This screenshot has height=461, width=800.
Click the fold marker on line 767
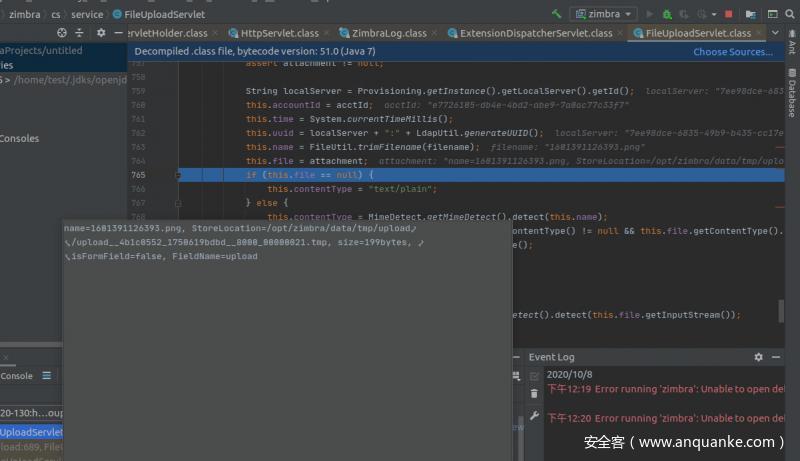pyautogui.click(x=178, y=203)
